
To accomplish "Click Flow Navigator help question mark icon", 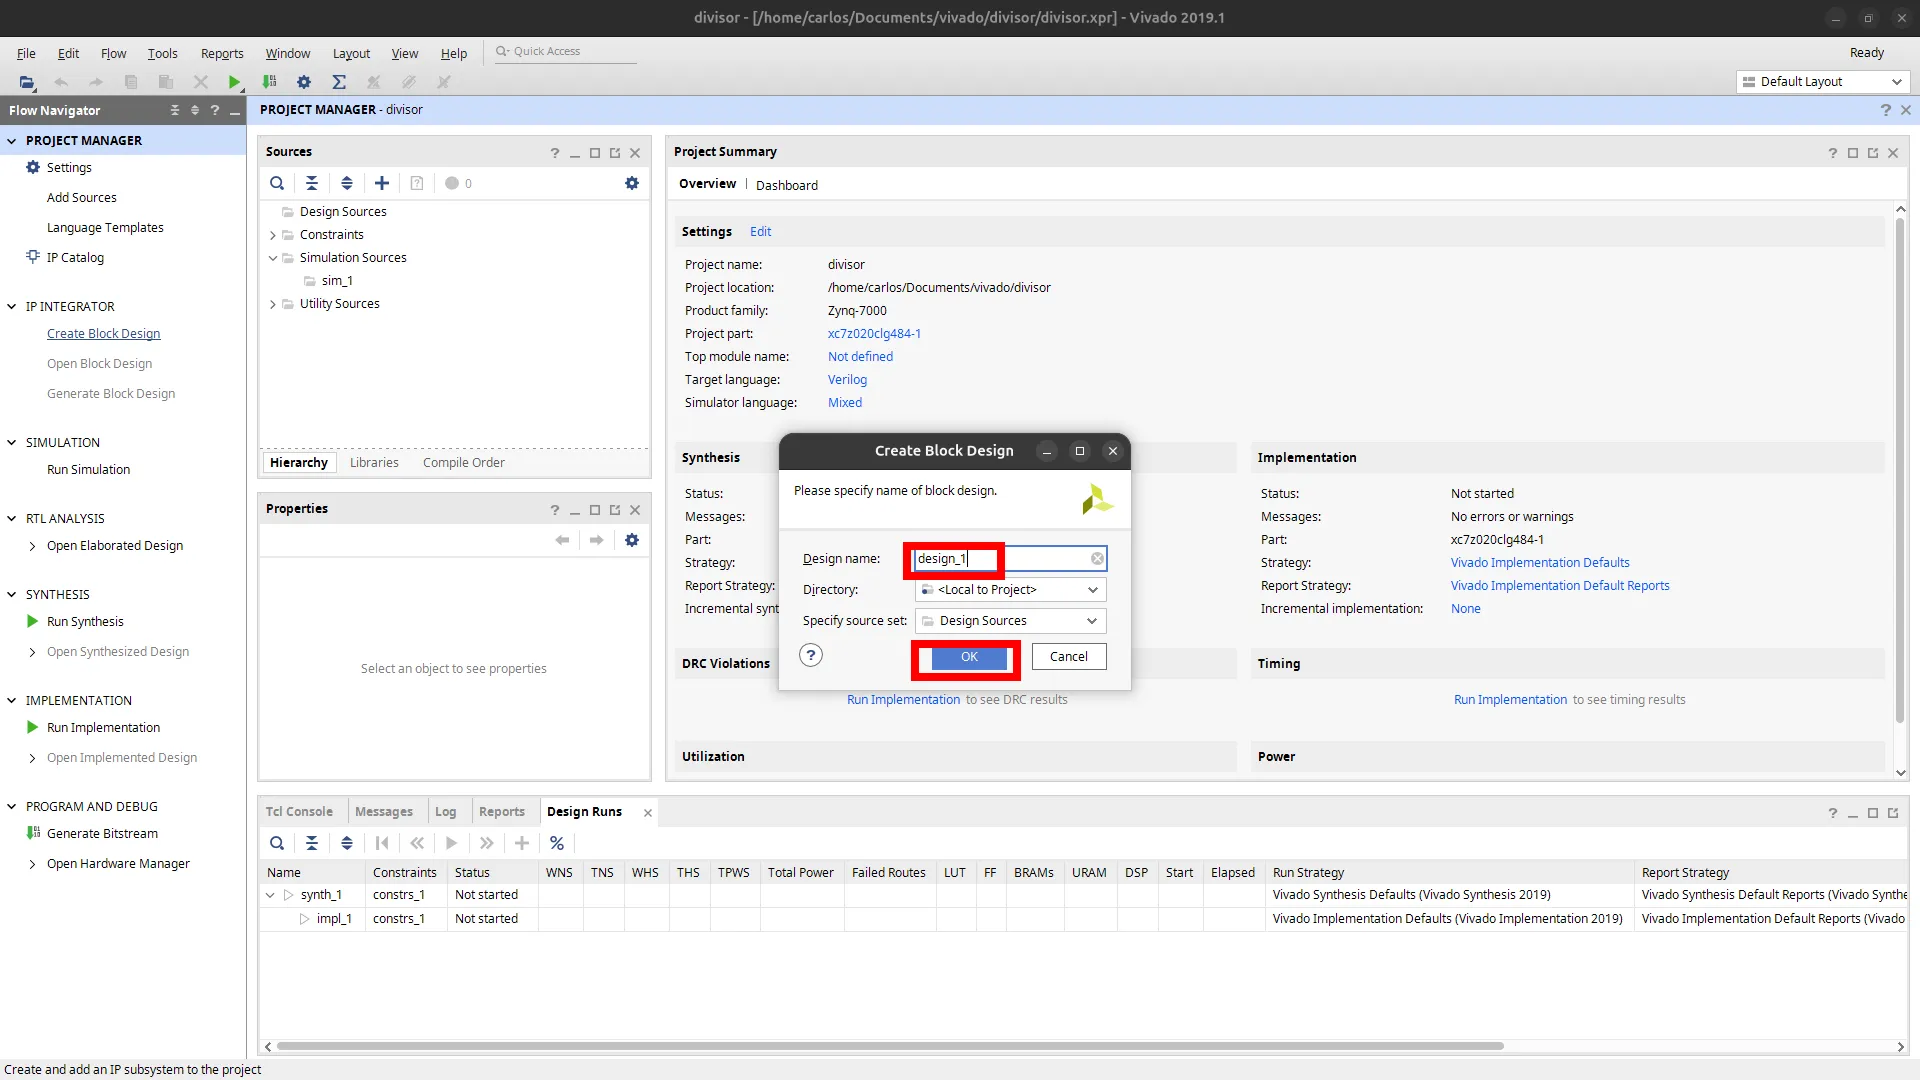I will (x=214, y=110).
